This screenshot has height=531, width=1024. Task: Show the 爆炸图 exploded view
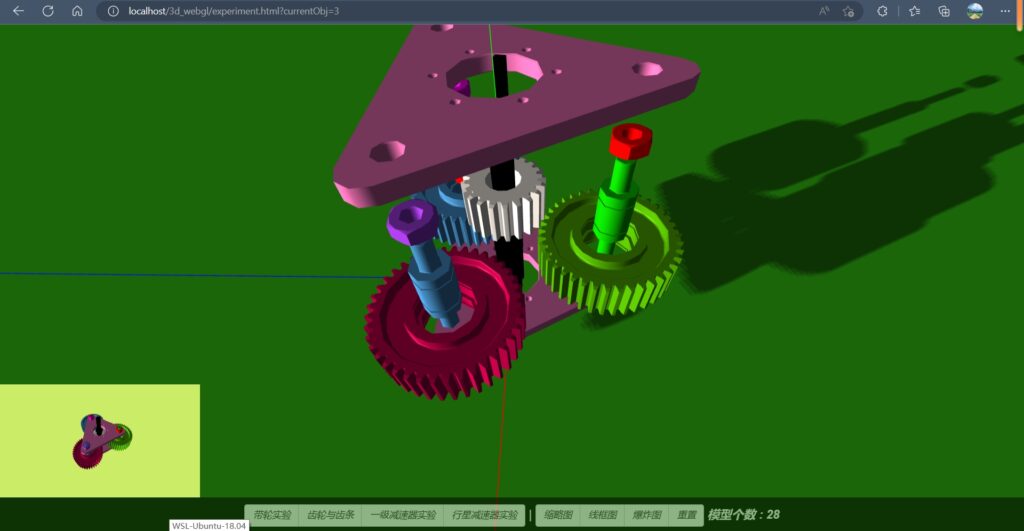647,515
